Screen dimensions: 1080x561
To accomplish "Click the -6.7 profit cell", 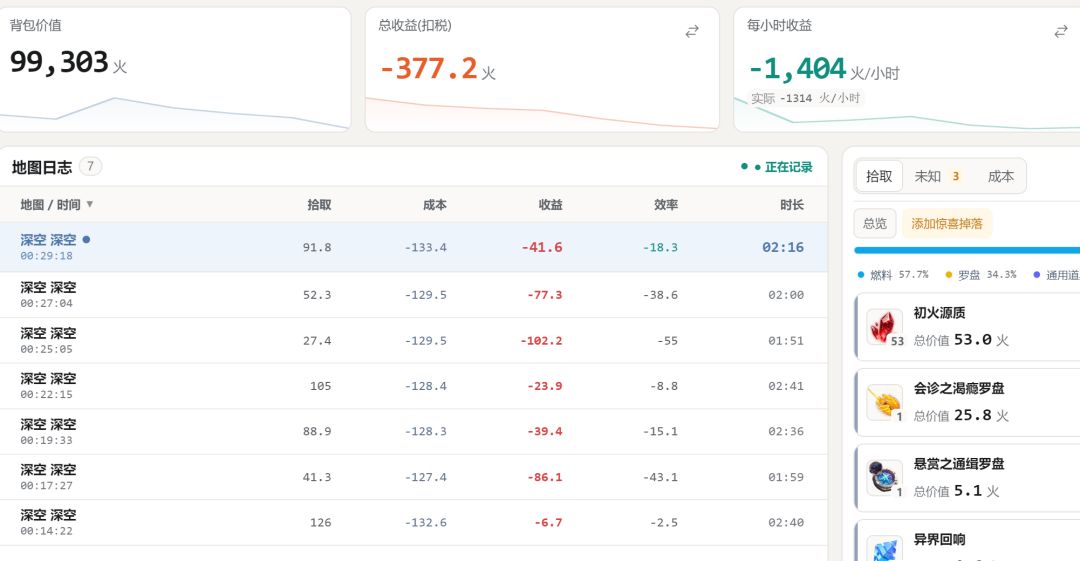I will coord(548,522).
